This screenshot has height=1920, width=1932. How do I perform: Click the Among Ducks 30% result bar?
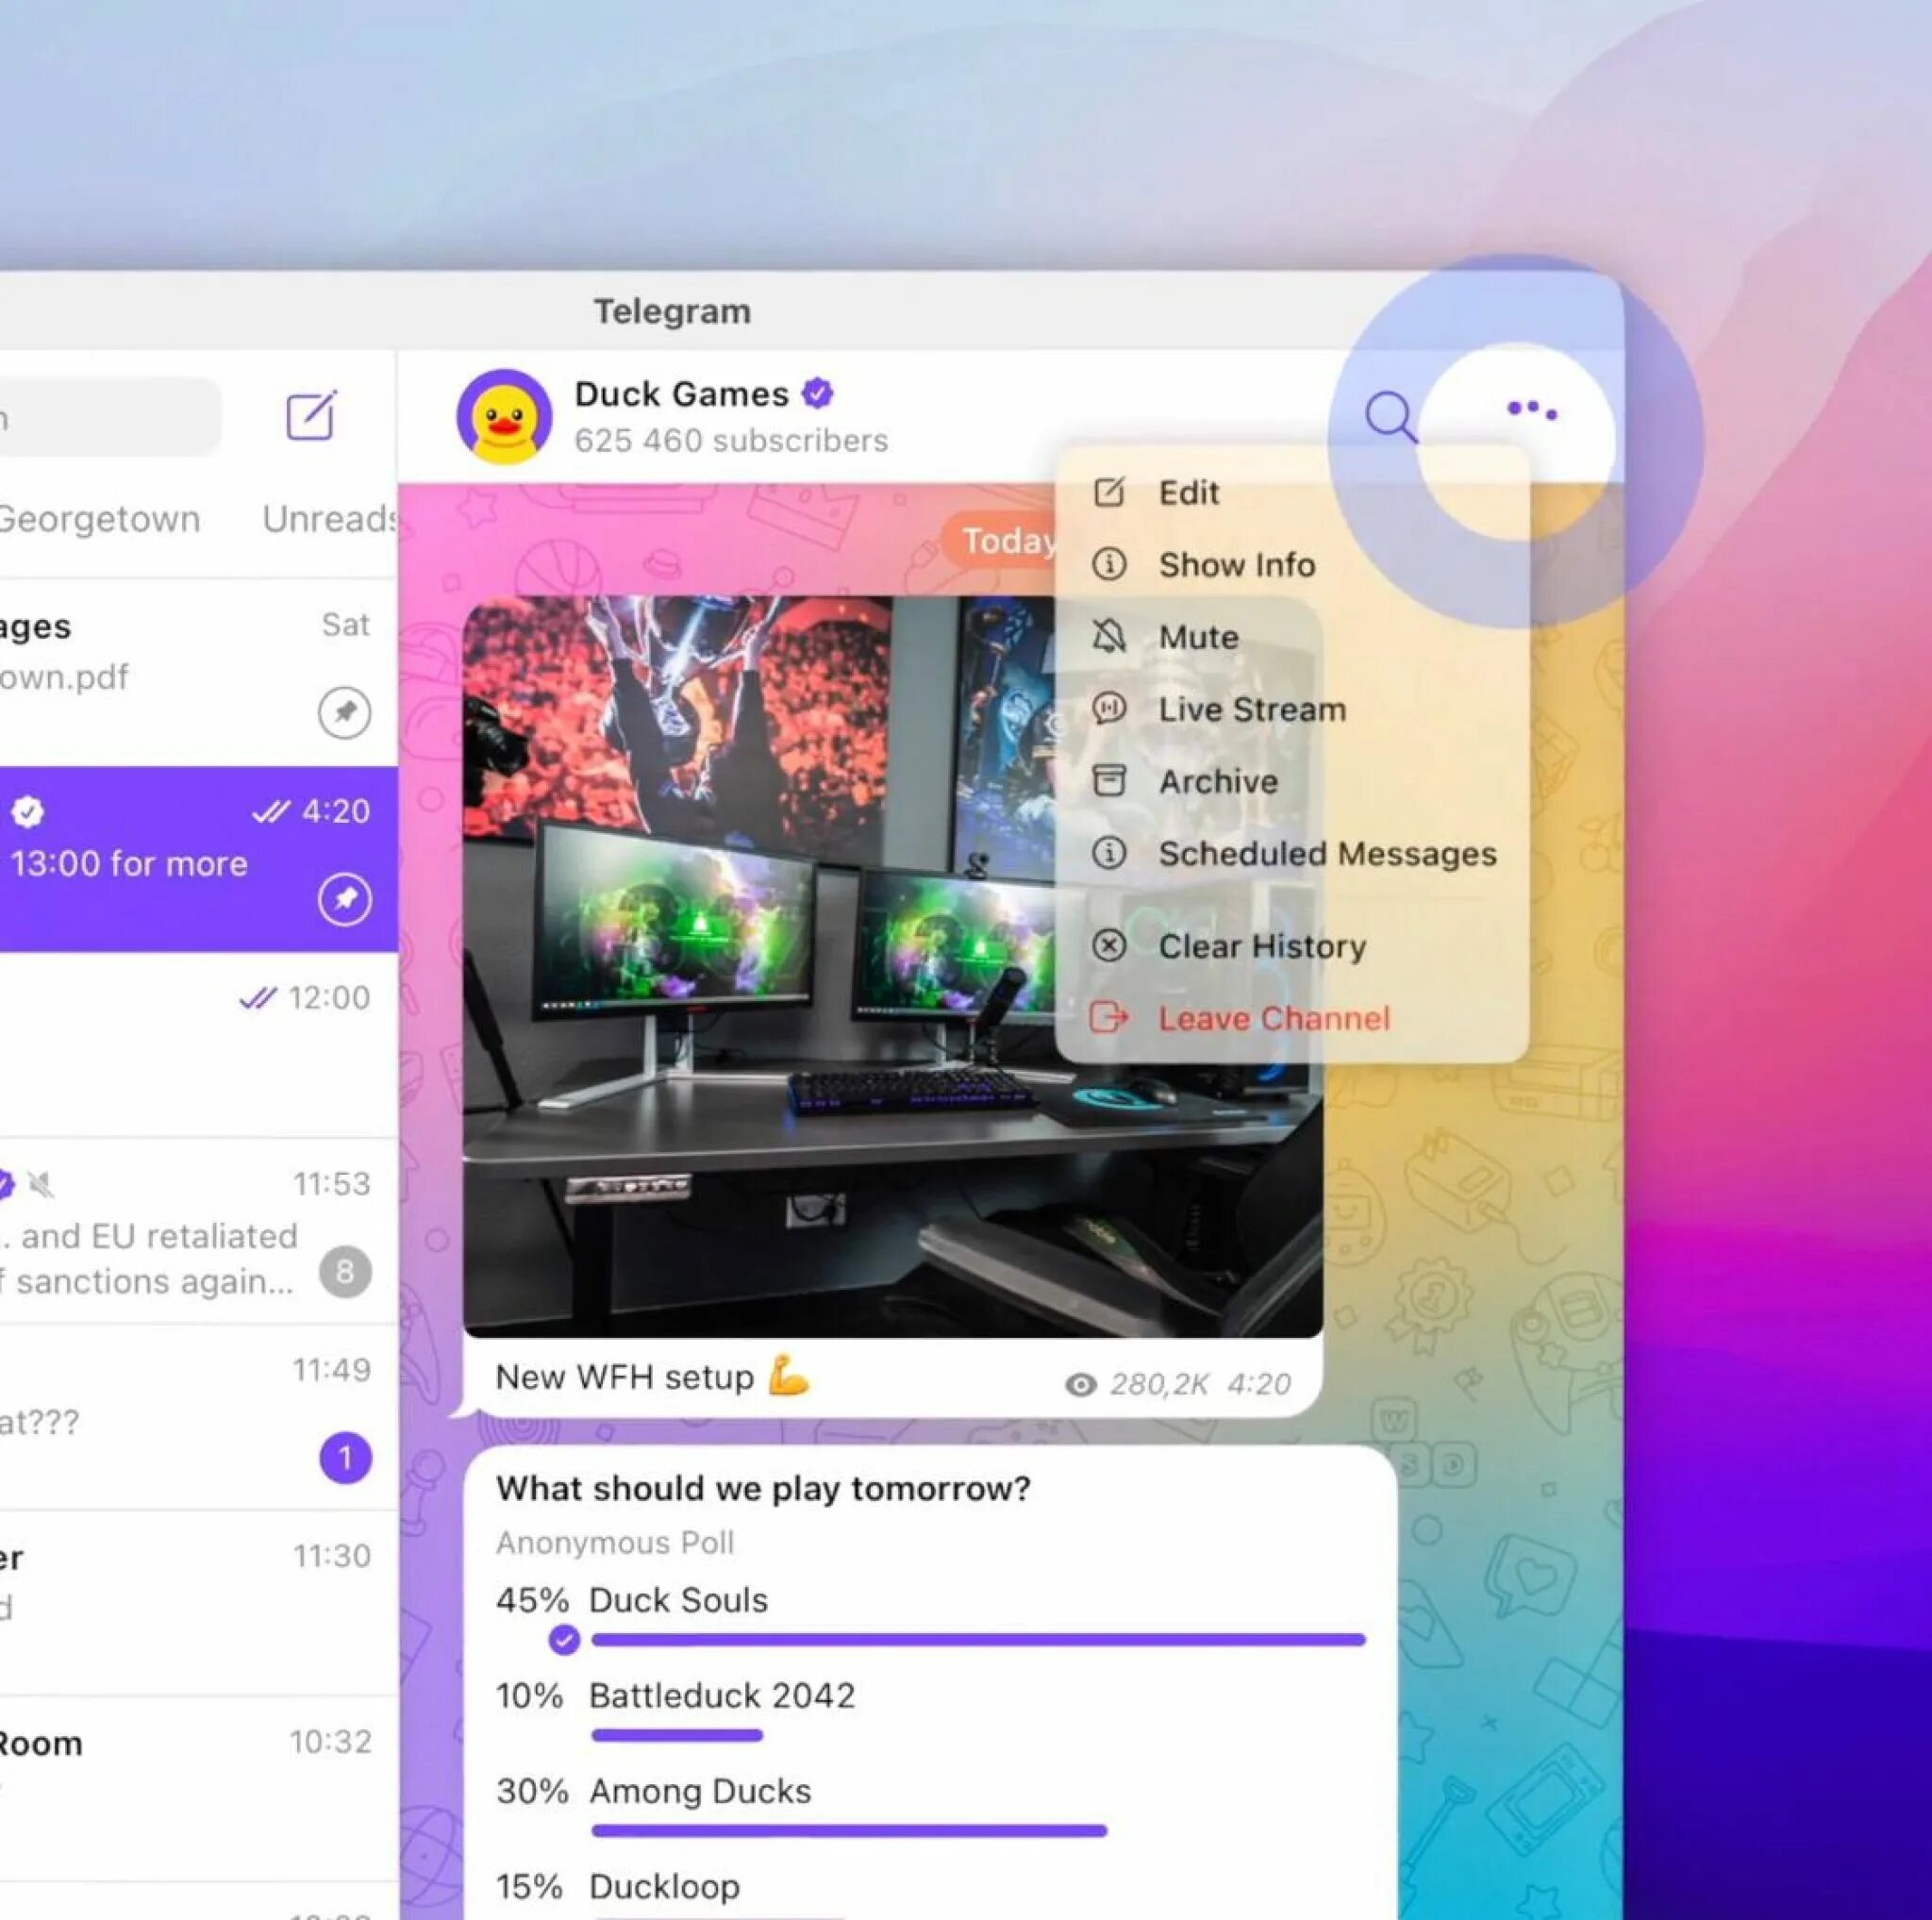849,1830
